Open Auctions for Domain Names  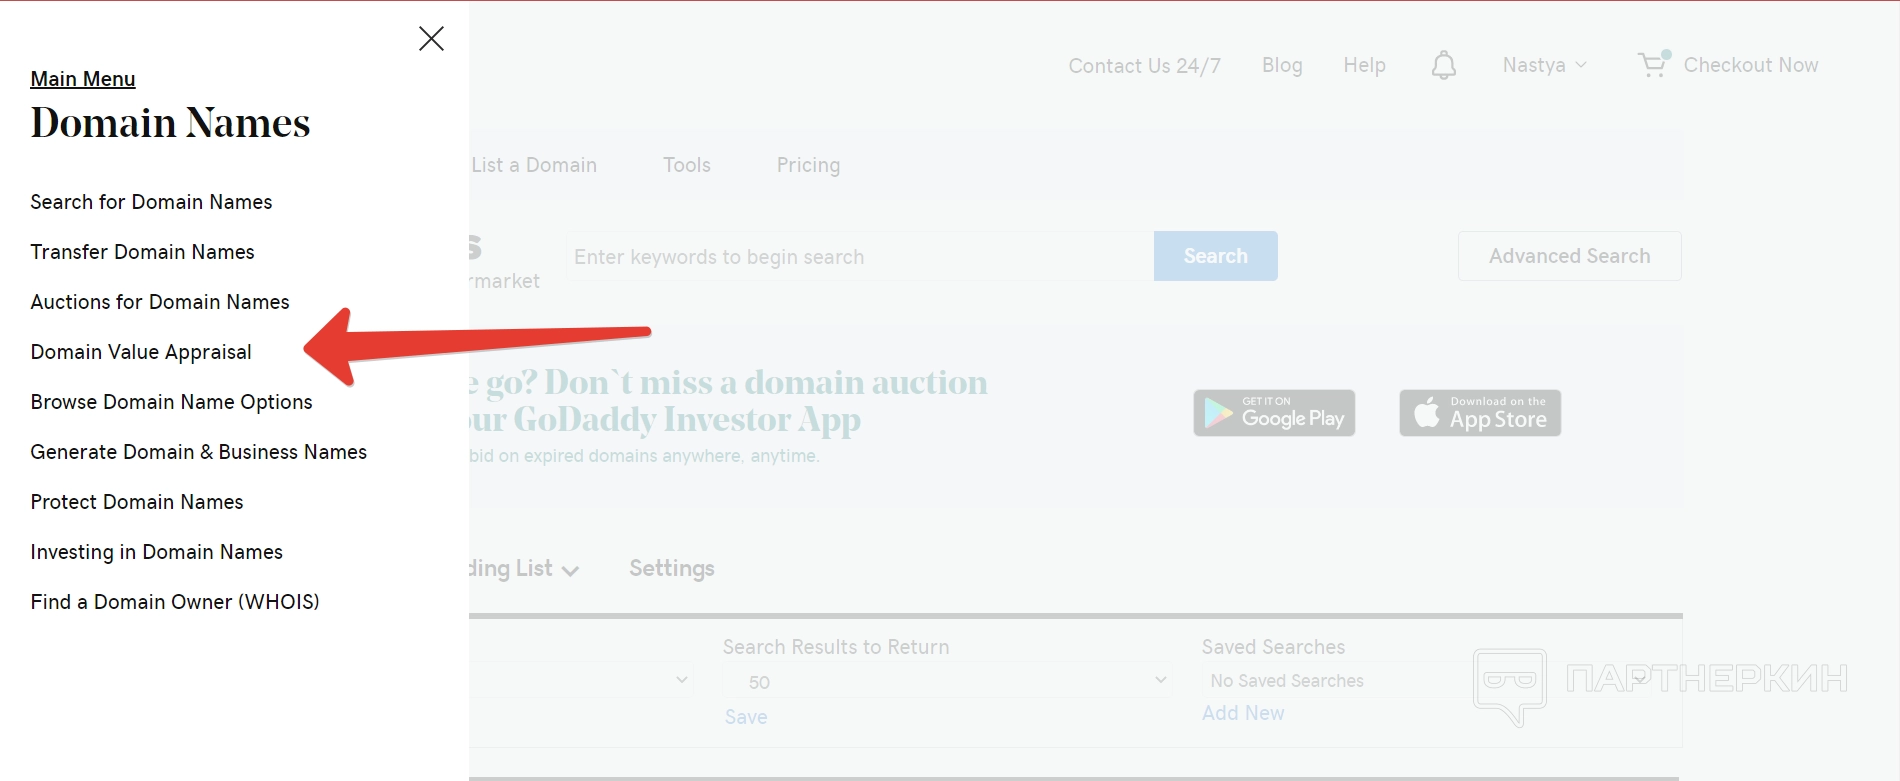point(160,302)
